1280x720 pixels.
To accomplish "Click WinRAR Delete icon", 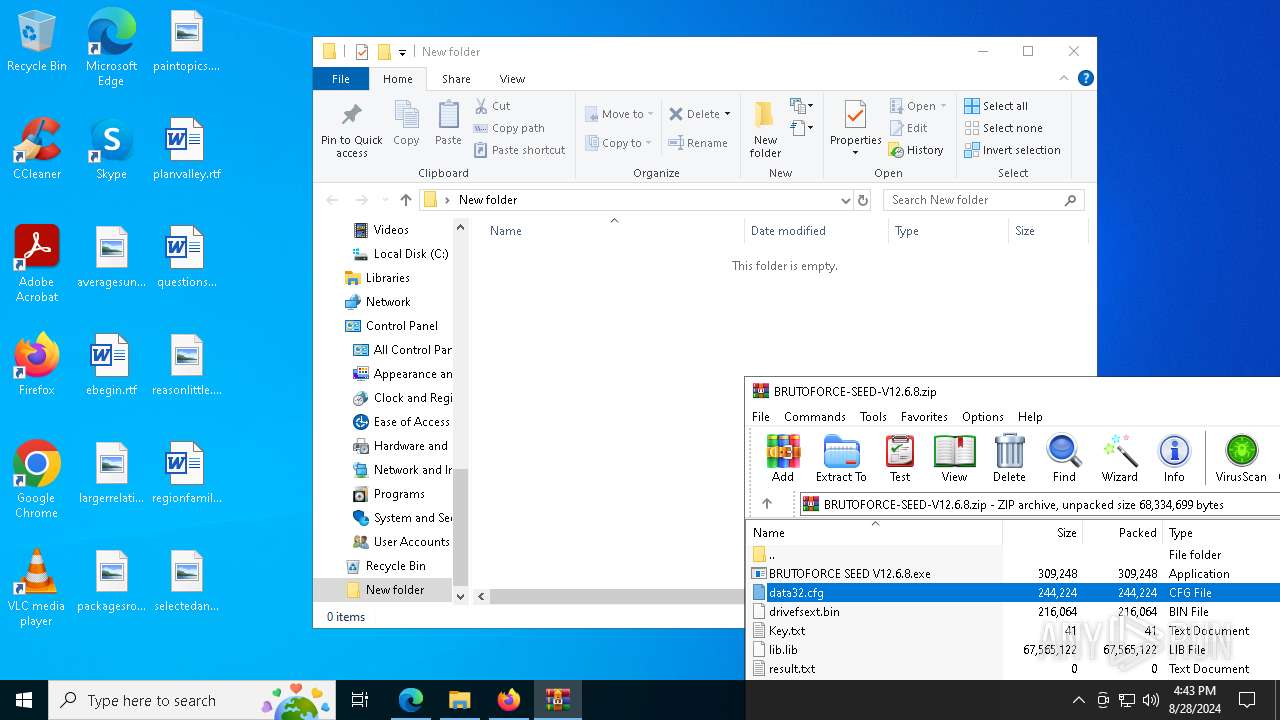I will point(1009,459).
